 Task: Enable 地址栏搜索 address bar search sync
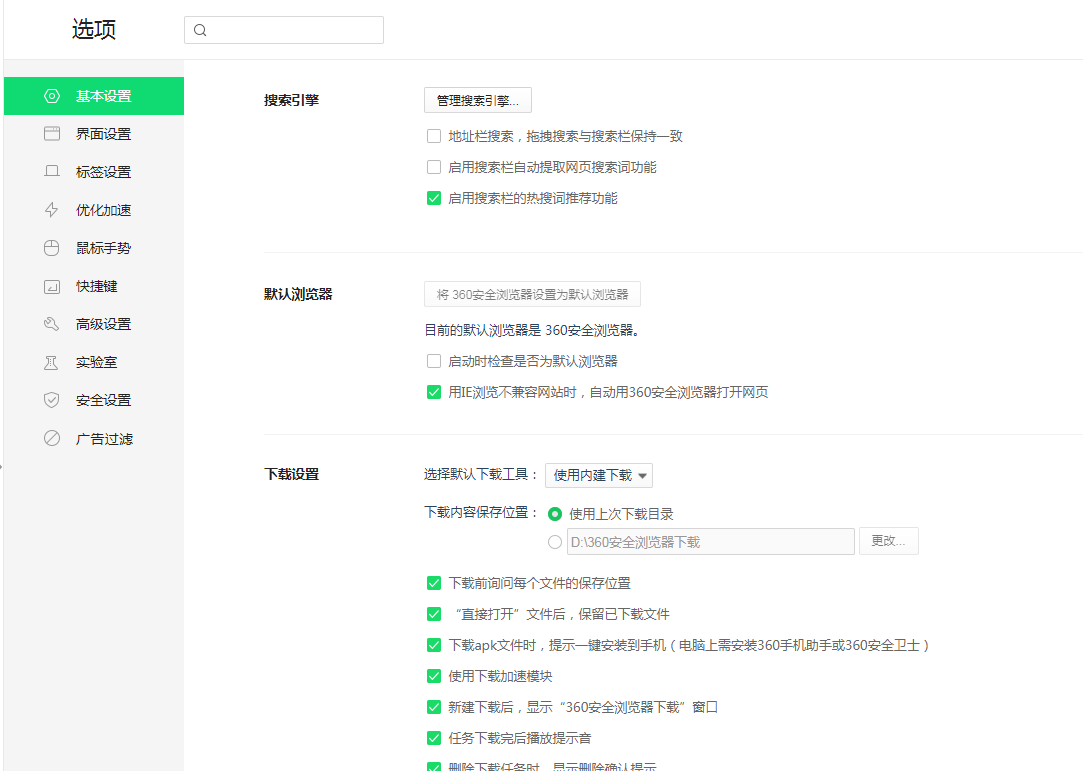(x=434, y=135)
